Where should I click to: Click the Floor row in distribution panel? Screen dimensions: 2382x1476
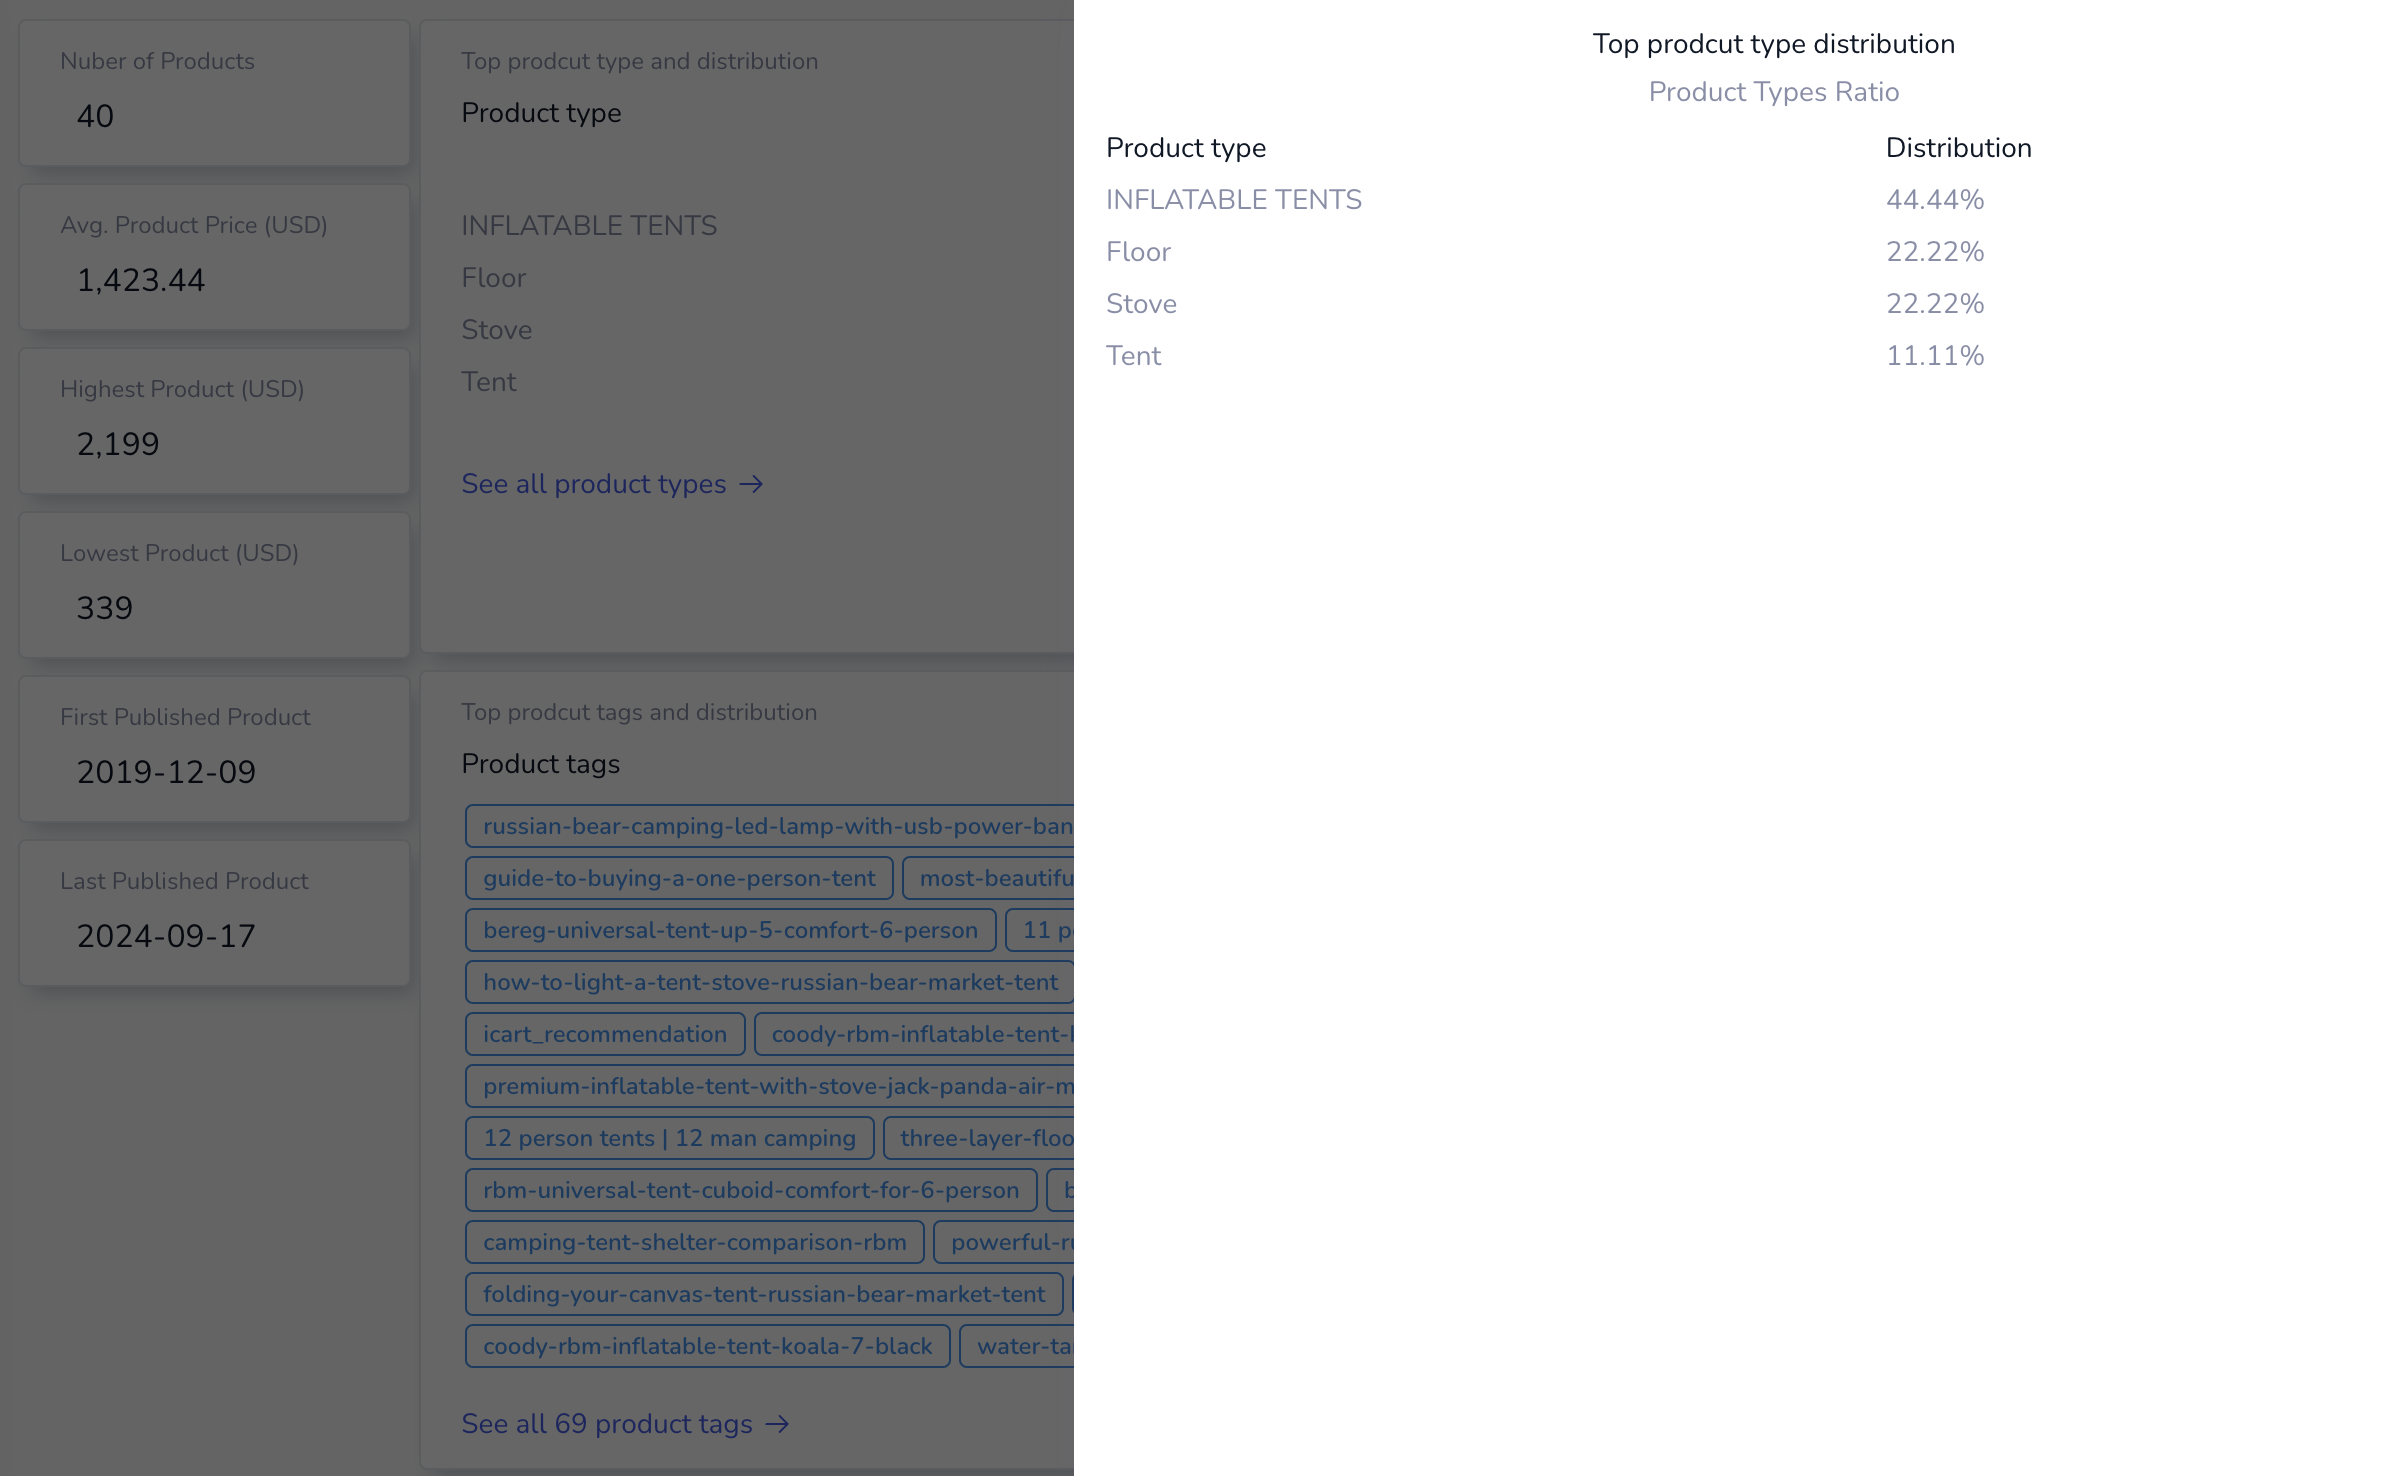(1138, 252)
